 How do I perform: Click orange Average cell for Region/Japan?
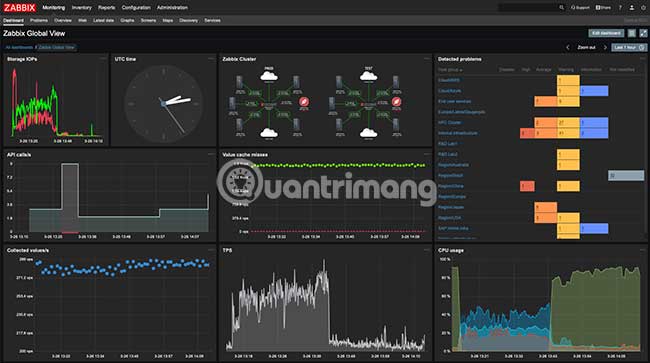pyautogui.click(x=546, y=207)
